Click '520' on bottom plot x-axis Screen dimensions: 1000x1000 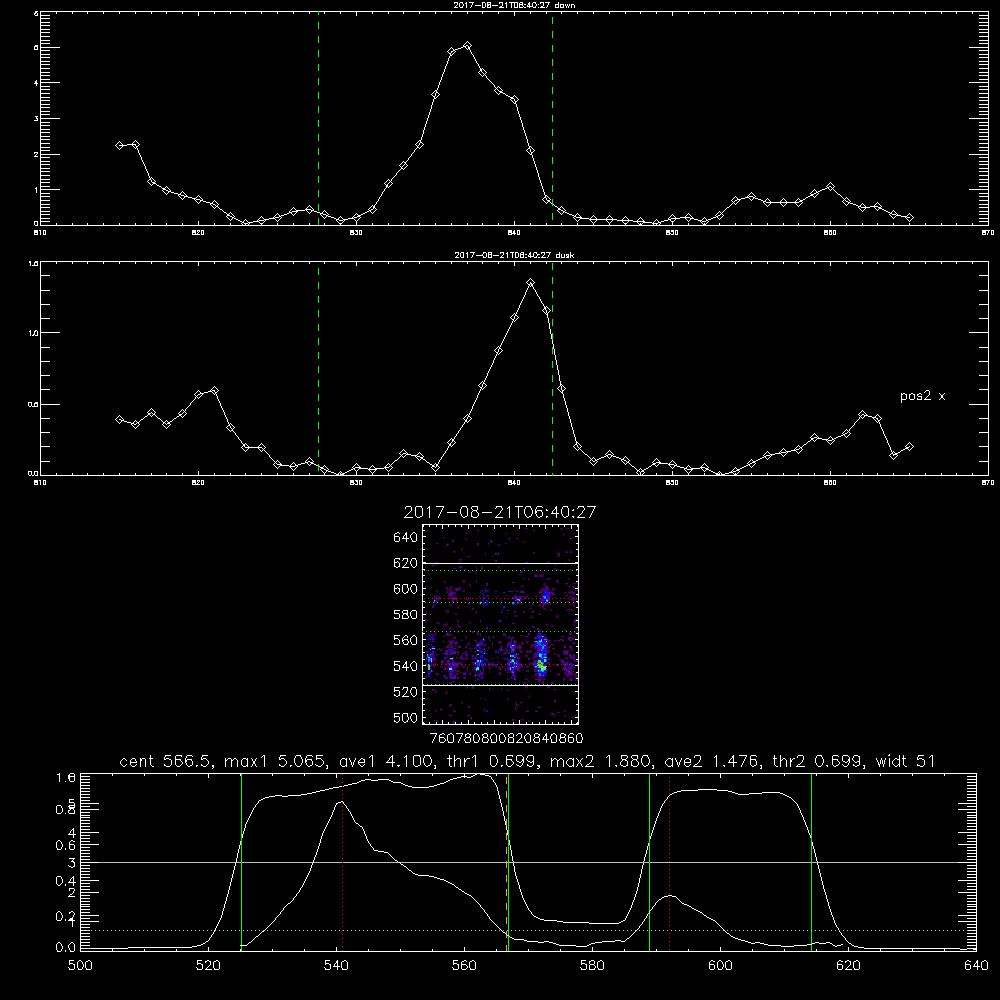(208, 966)
